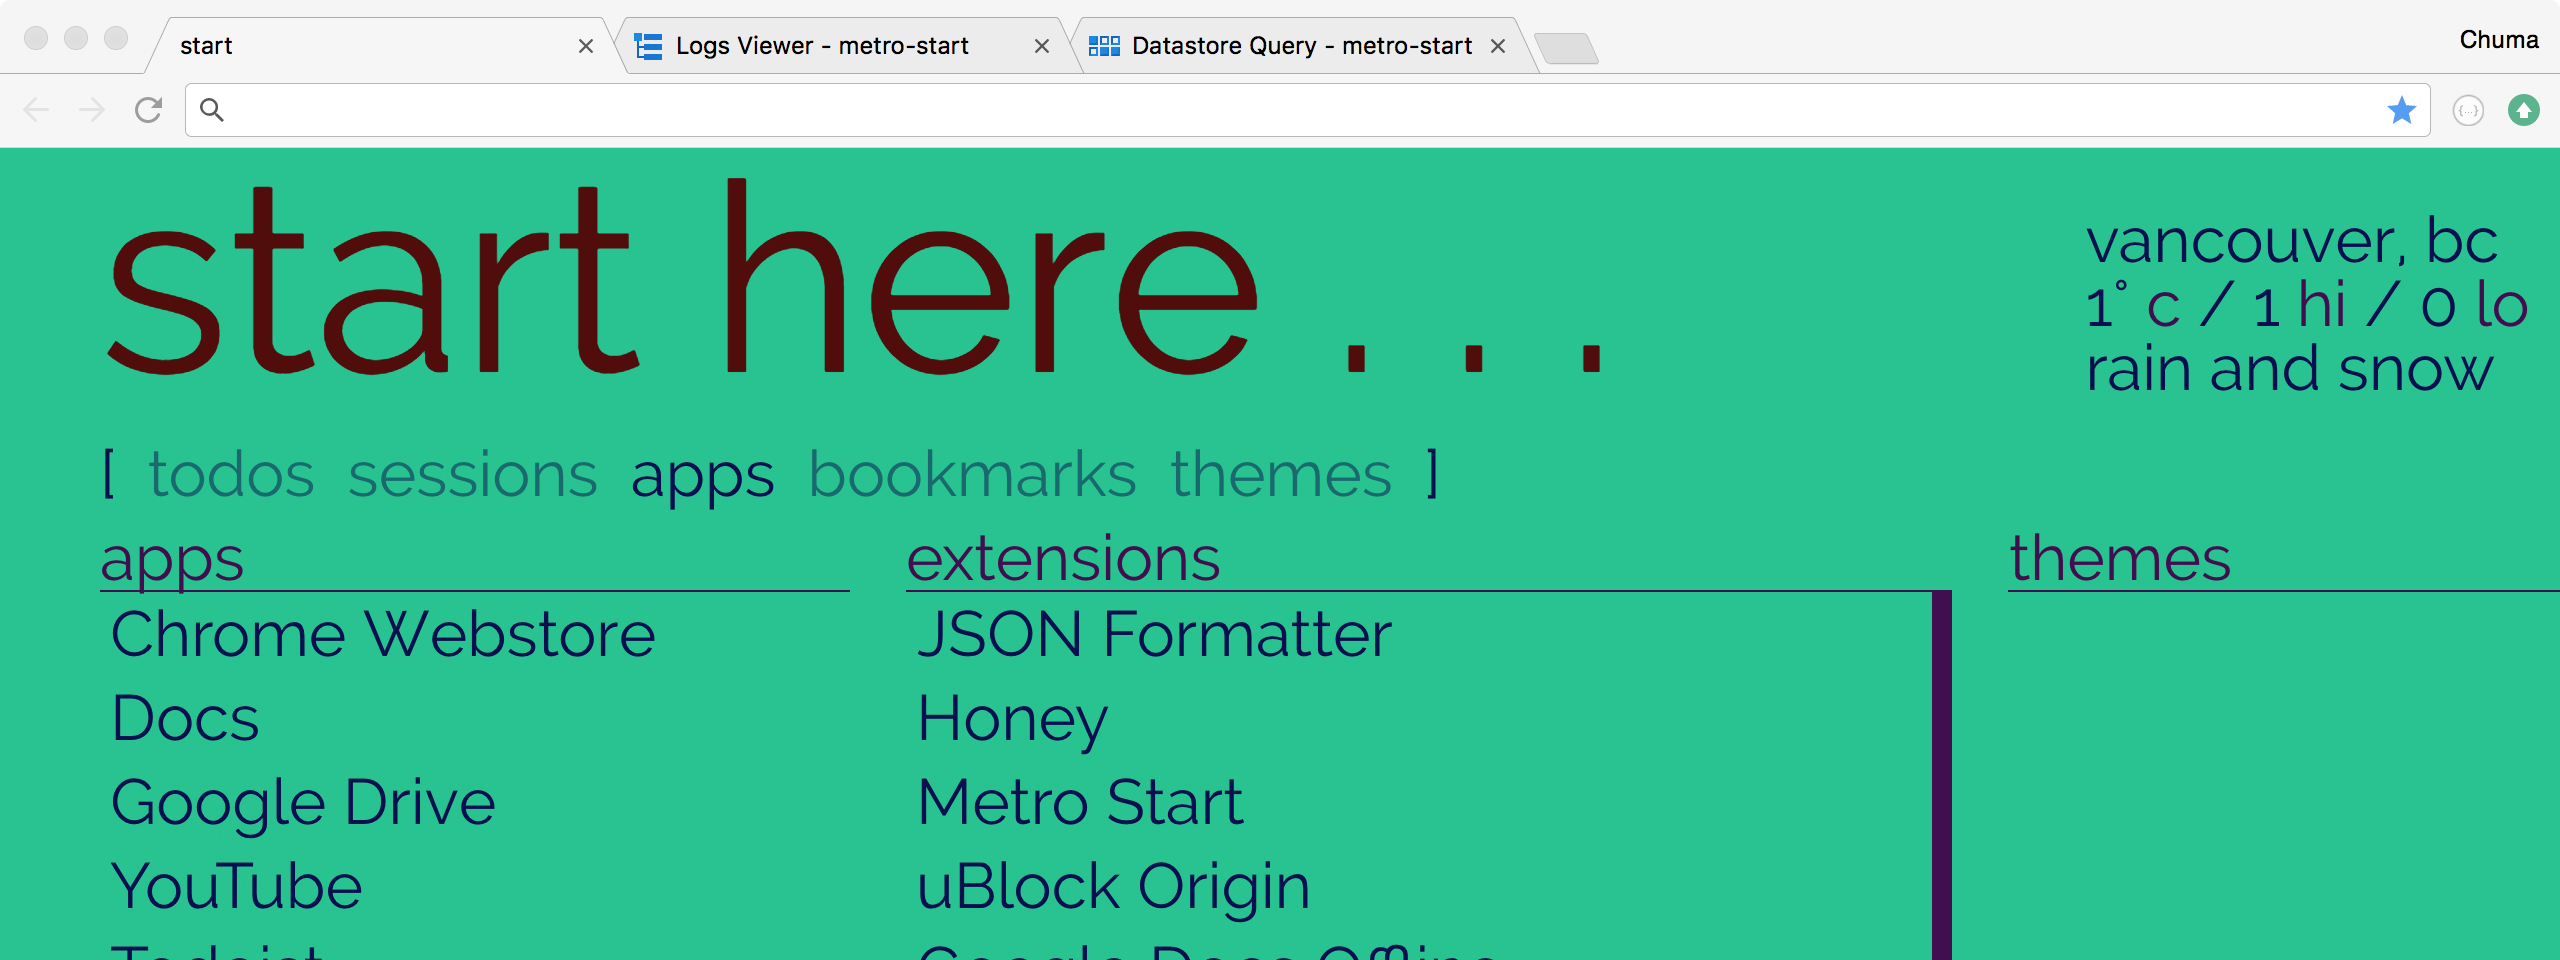
Task: Click the purple vertical scrollbar in extensions
Action: (1942, 775)
